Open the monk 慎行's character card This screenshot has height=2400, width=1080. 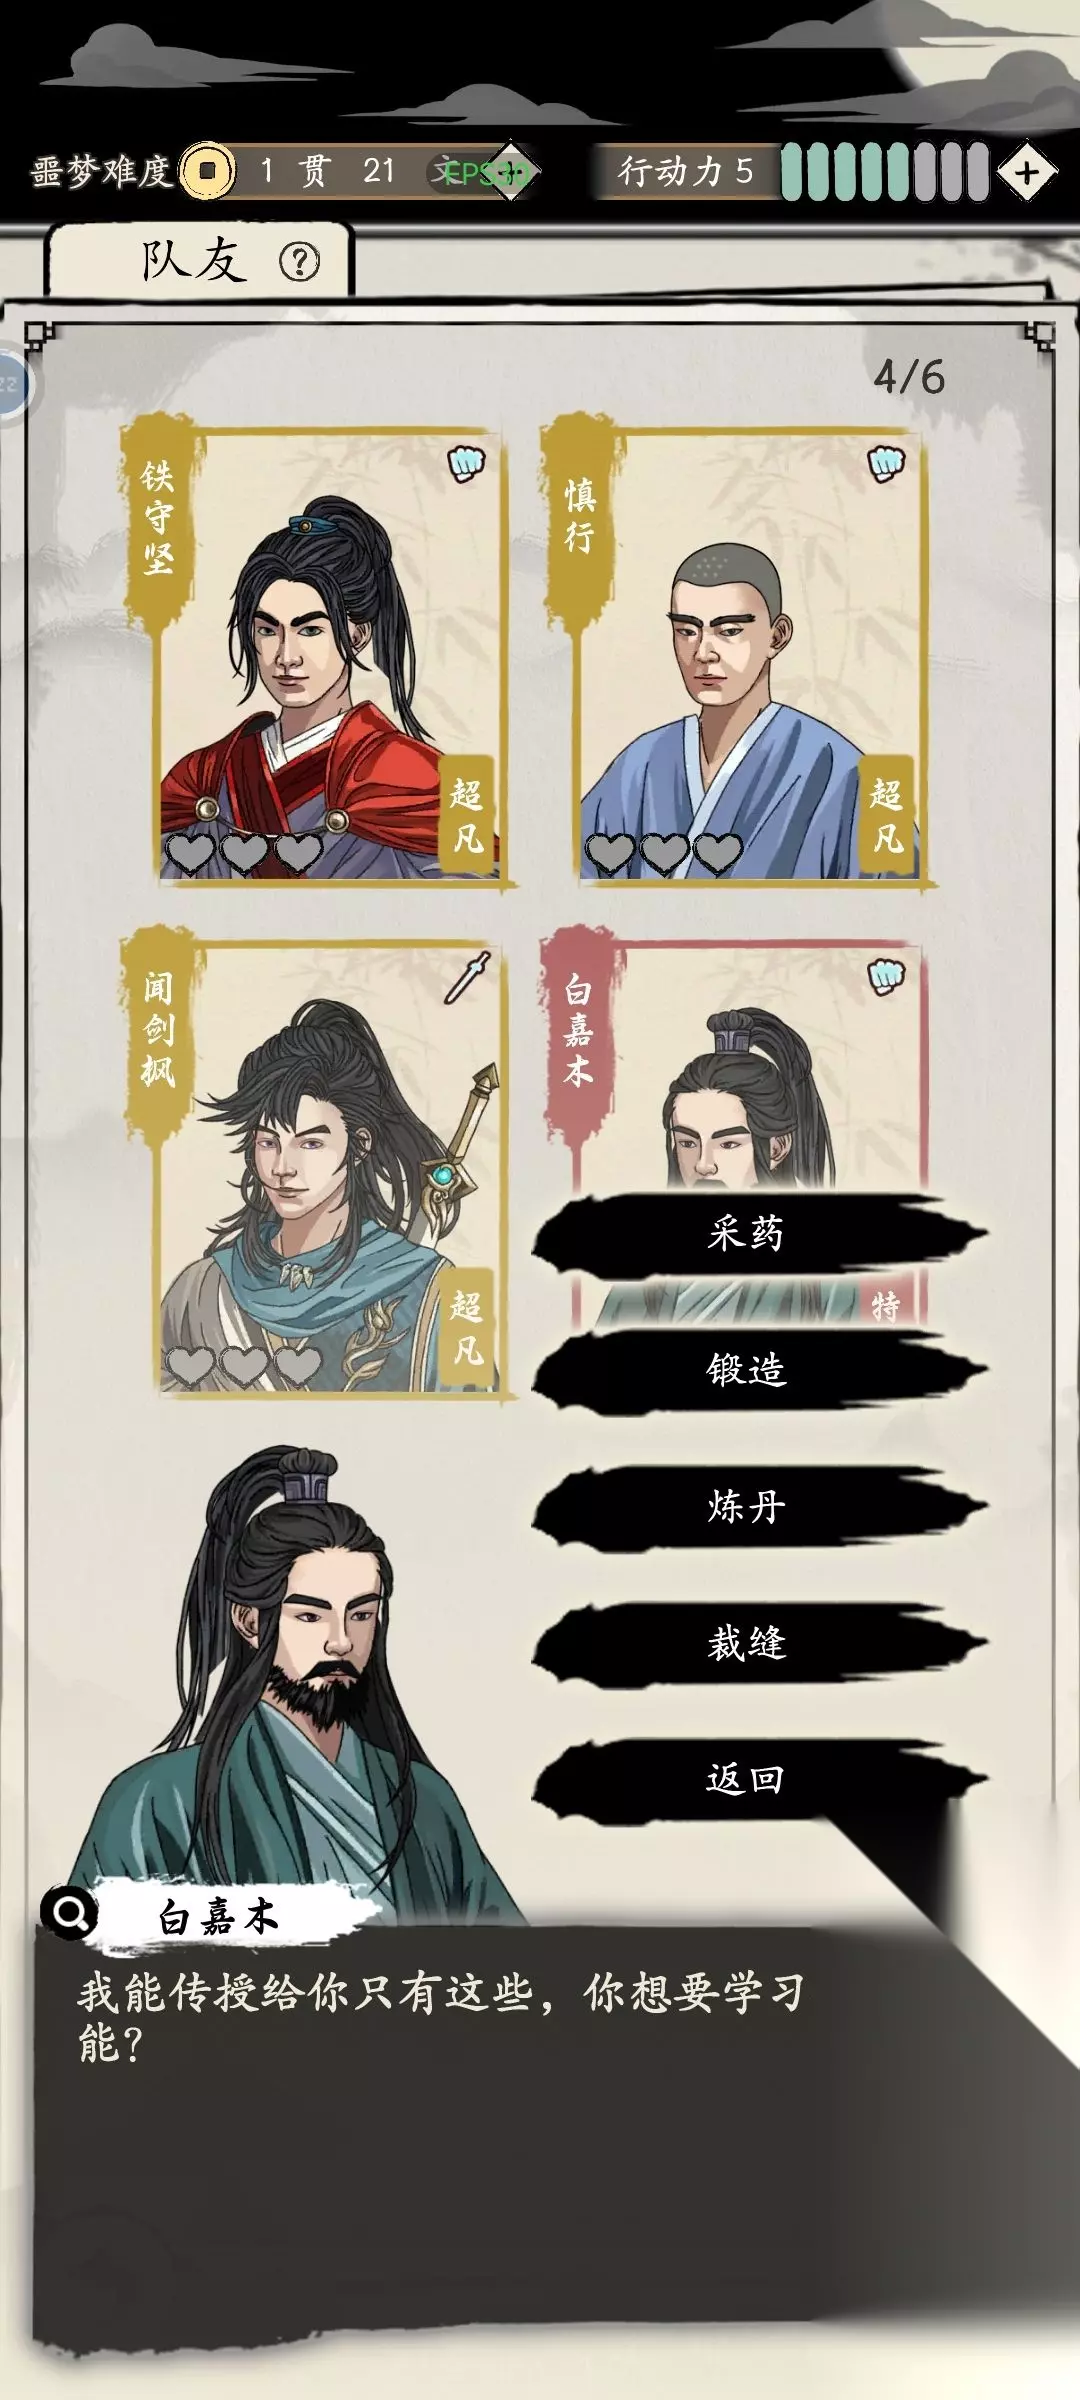[x=735, y=655]
